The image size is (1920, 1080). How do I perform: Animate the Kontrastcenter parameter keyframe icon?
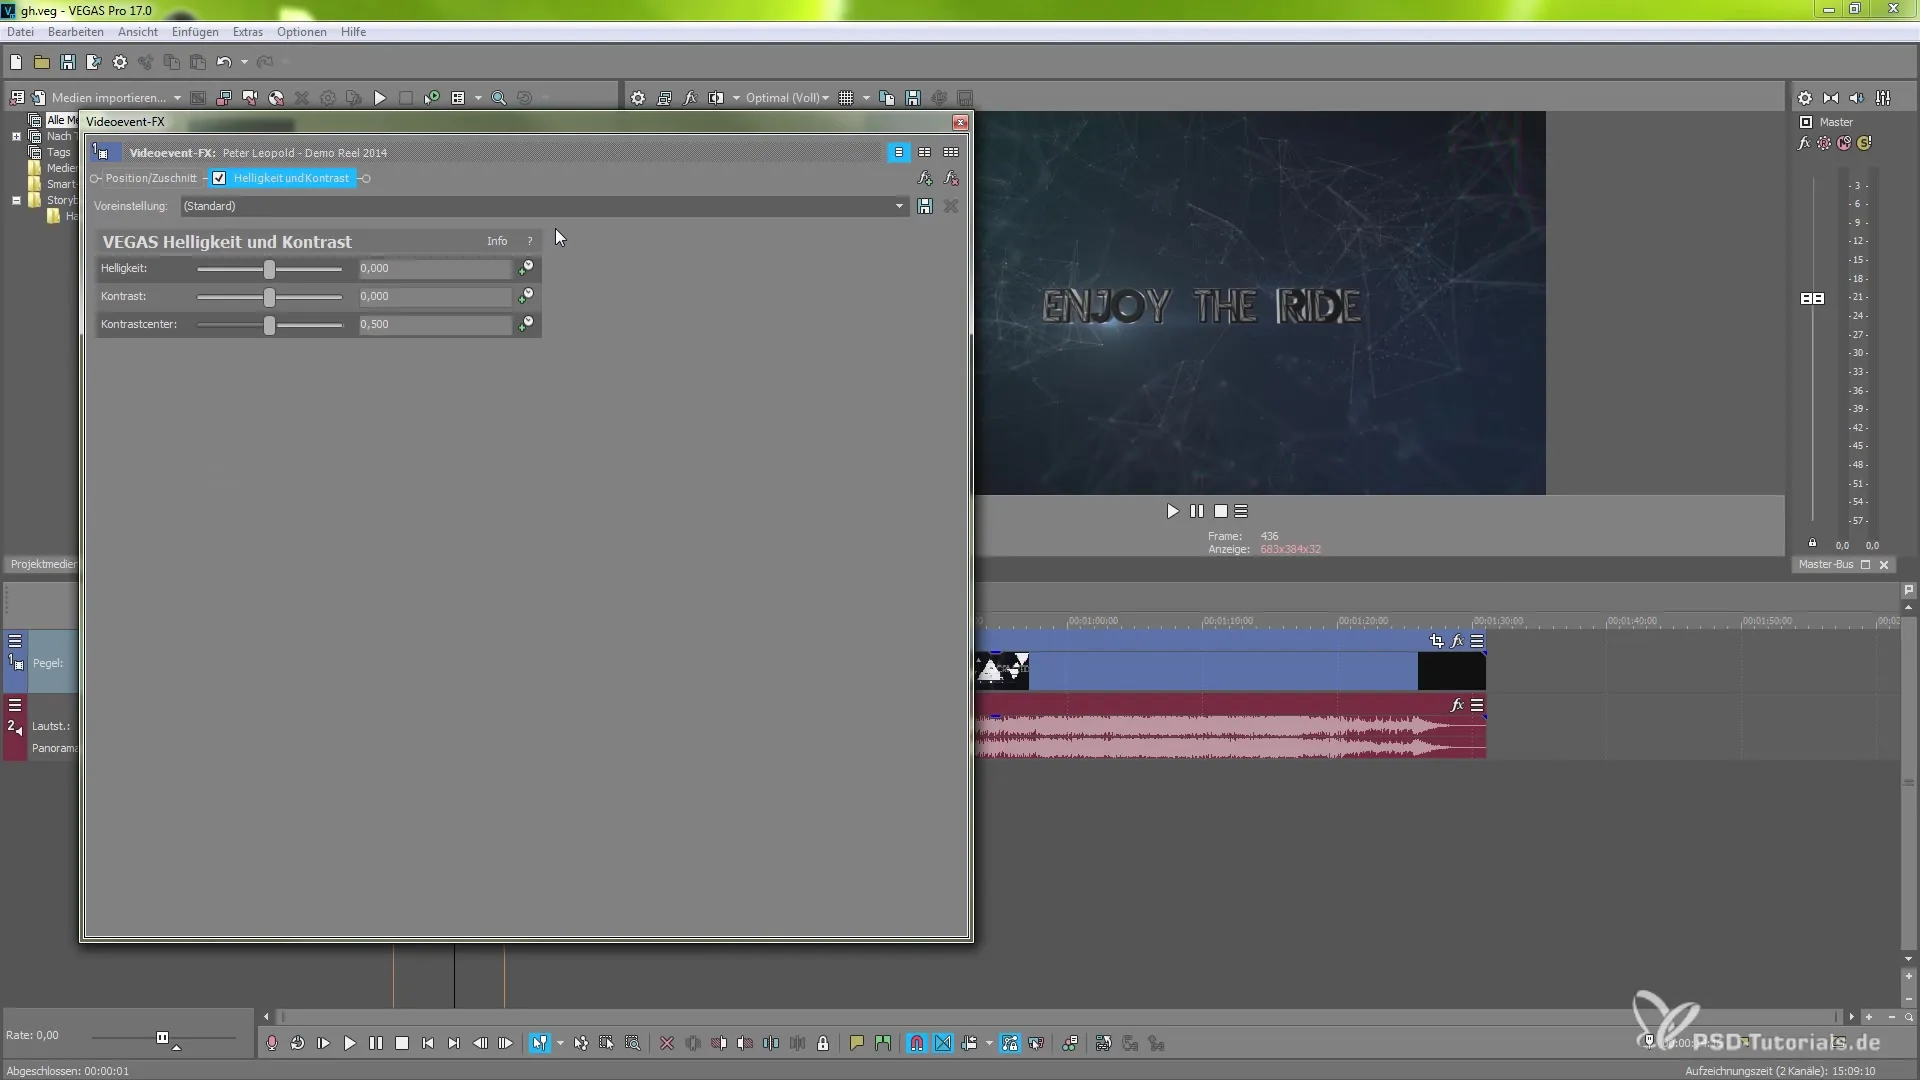click(526, 324)
